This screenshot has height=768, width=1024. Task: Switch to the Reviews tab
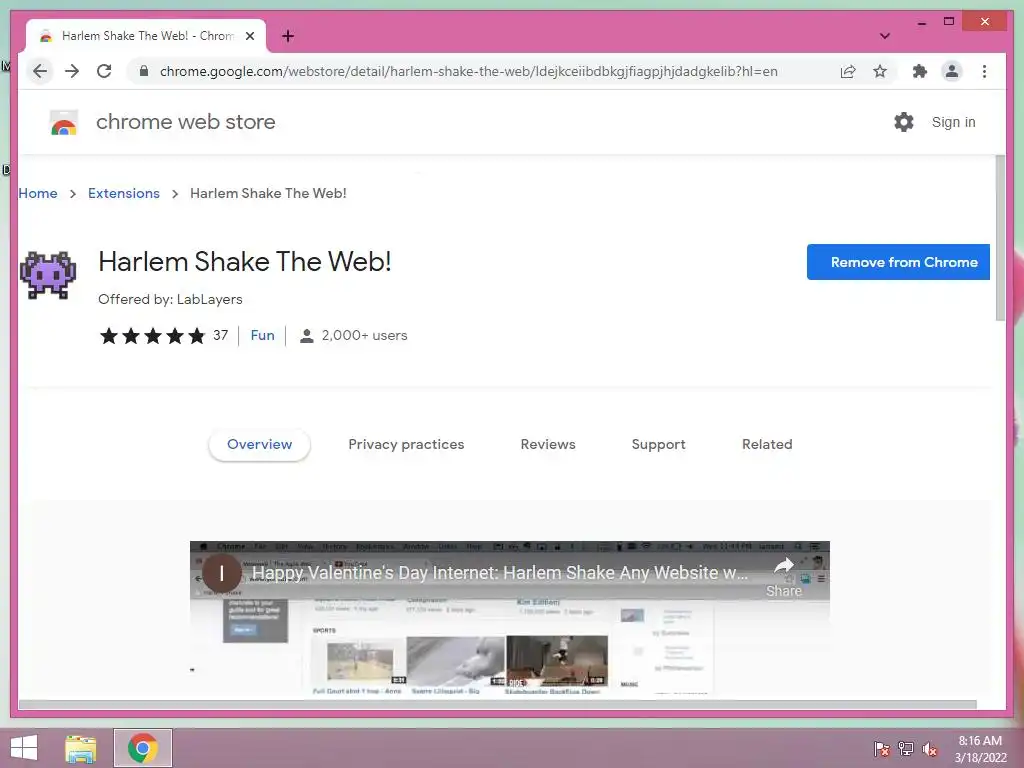point(548,445)
